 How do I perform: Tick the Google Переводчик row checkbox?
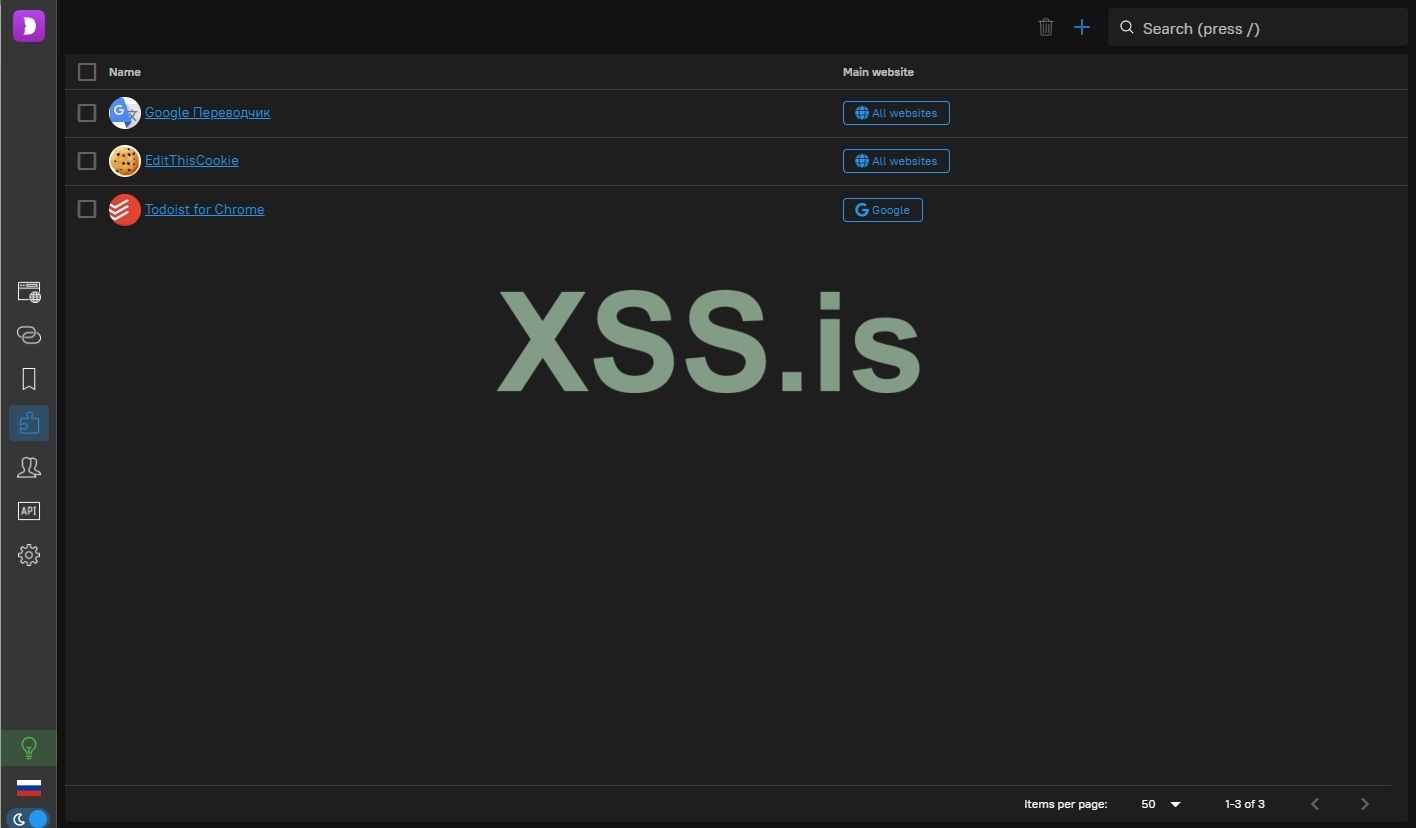[x=87, y=113]
